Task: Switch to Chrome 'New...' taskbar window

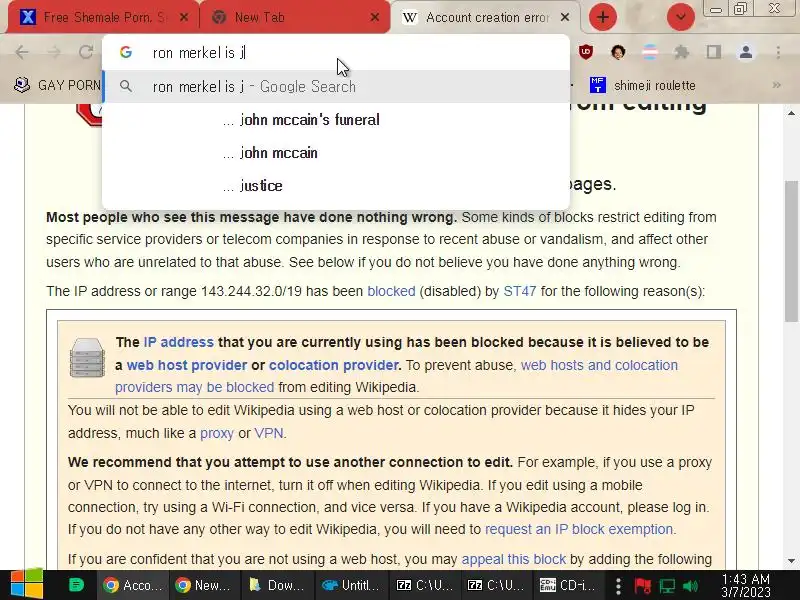Action: point(203,585)
